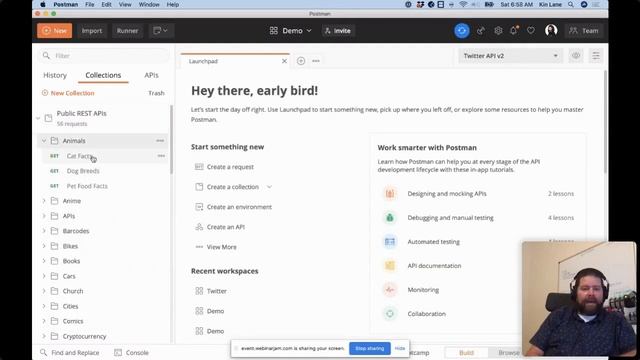Open the Team menu

tap(584, 31)
